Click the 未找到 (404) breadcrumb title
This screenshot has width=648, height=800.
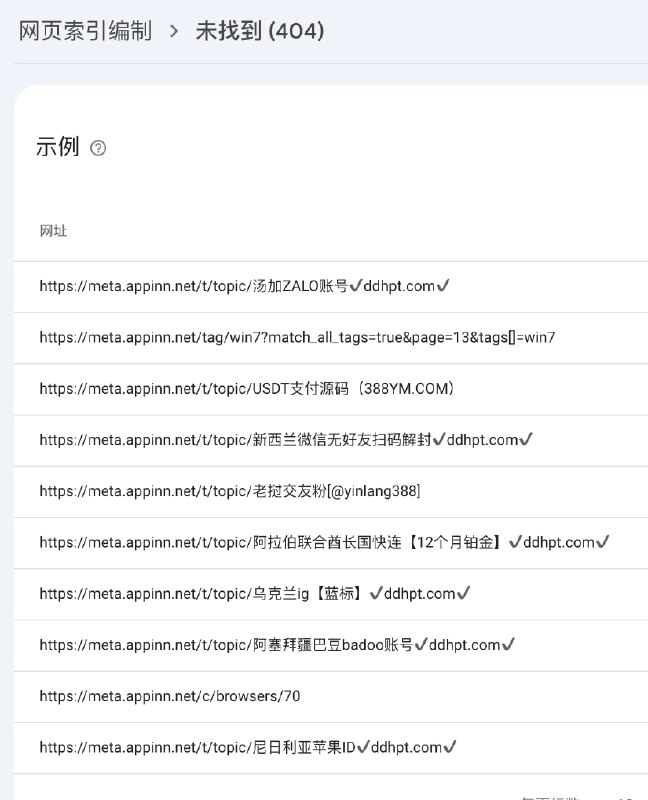tap(260, 31)
